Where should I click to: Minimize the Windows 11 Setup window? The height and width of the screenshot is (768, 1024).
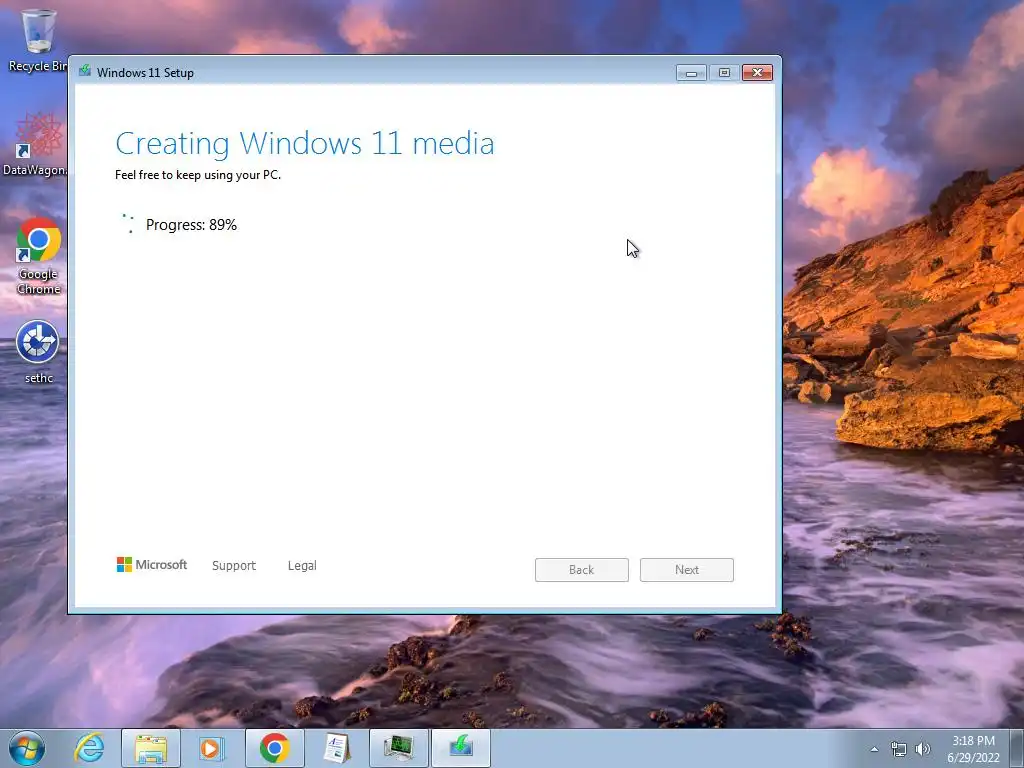pyautogui.click(x=692, y=72)
